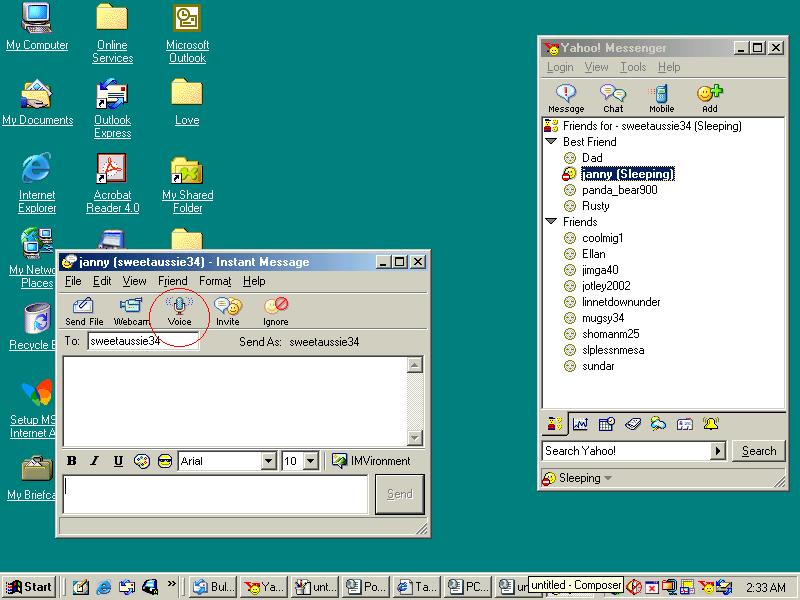Click the Search Yahoo! text field
The image size is (800, 600).
point(625,451)
